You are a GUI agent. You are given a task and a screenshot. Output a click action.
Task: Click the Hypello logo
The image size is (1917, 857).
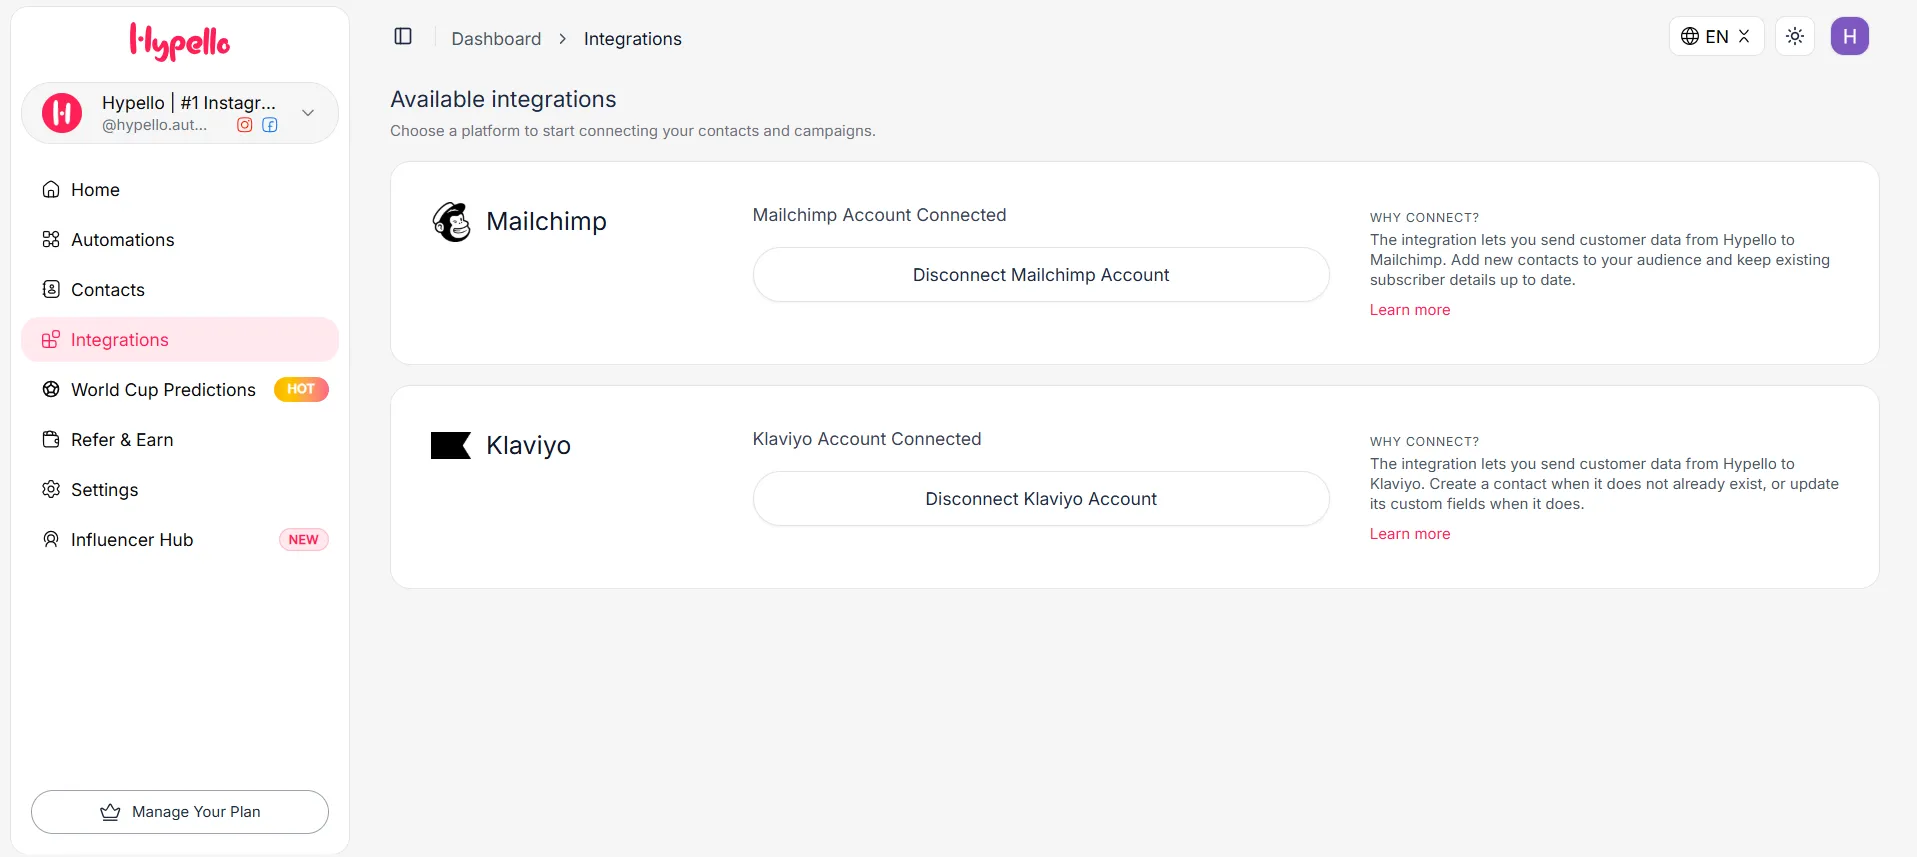[180, 41]
